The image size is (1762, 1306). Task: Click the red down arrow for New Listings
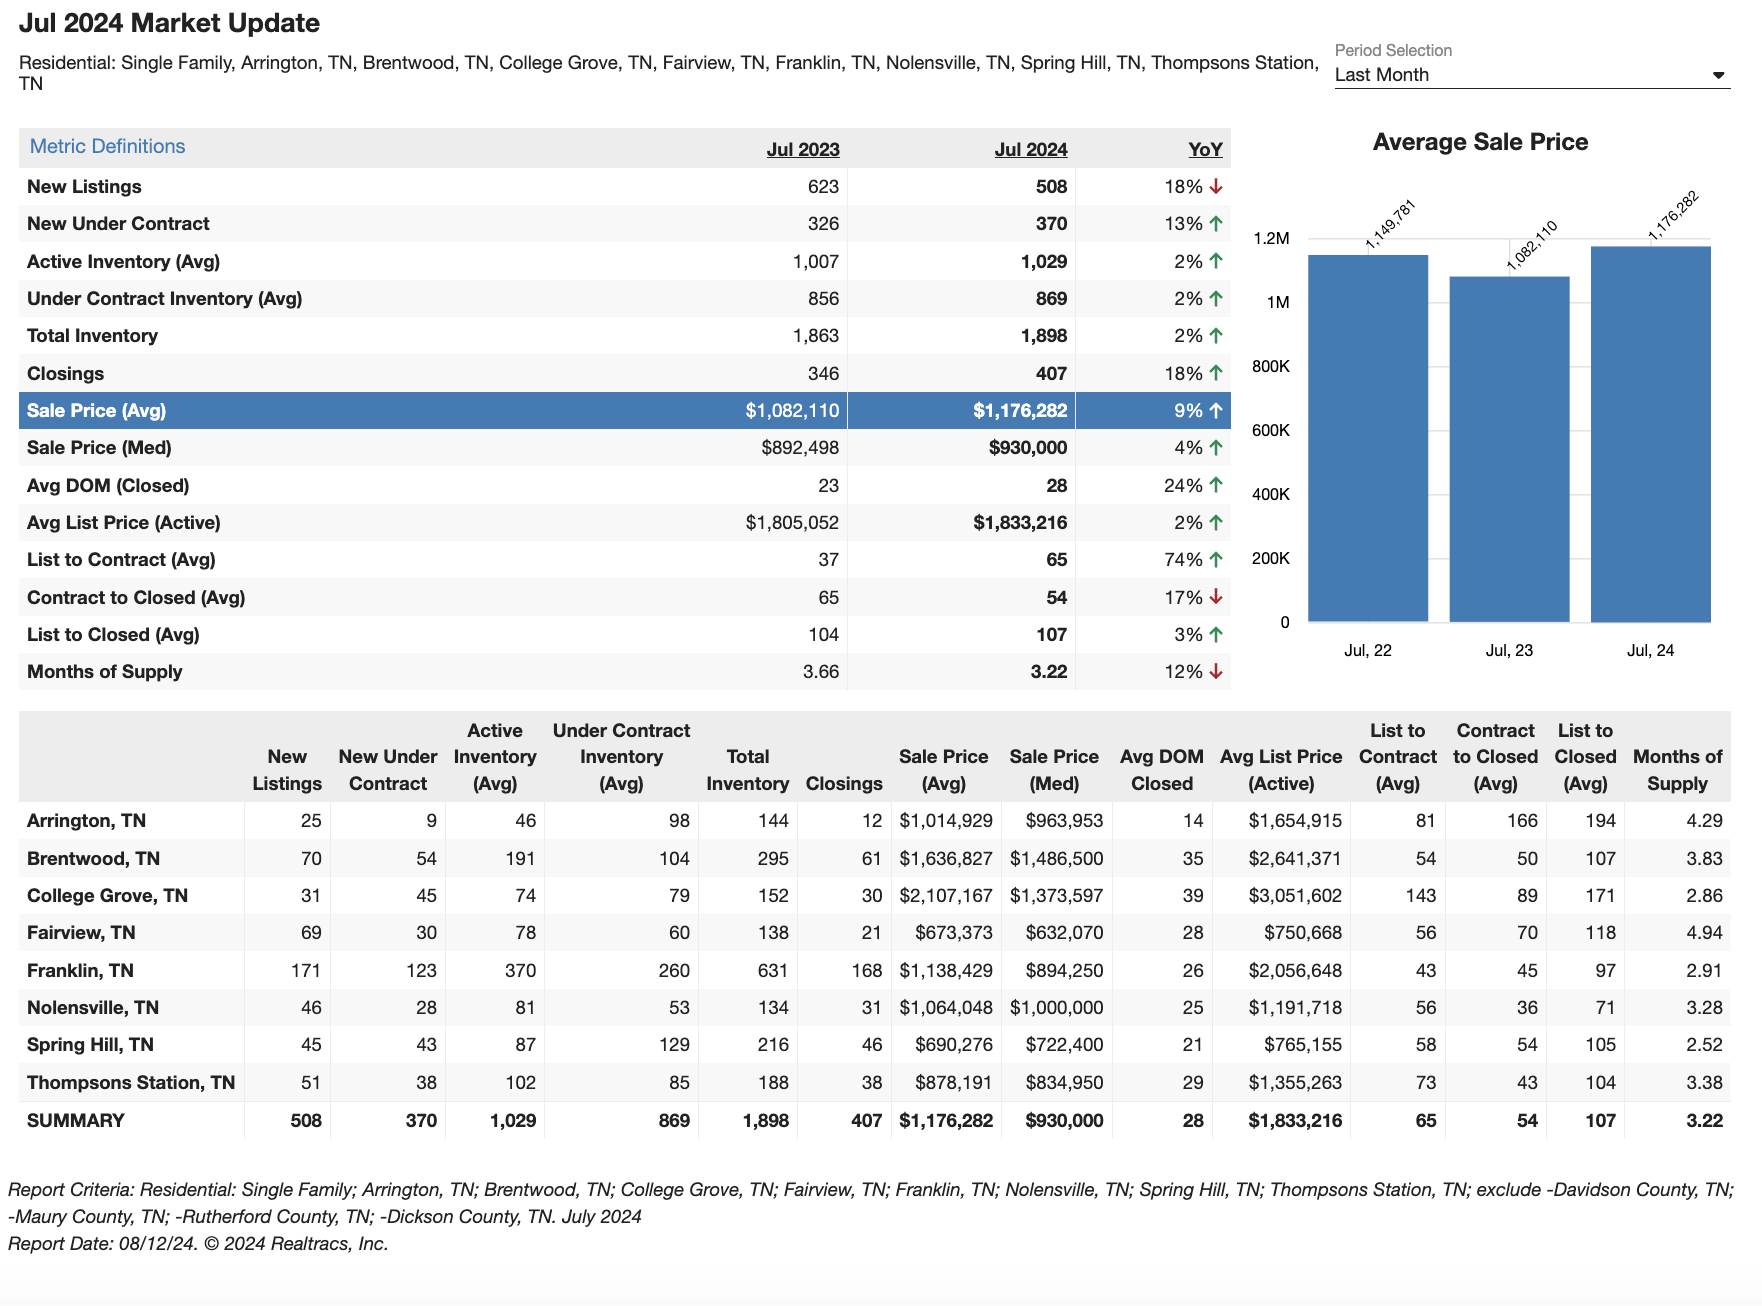coord(1216,186)
